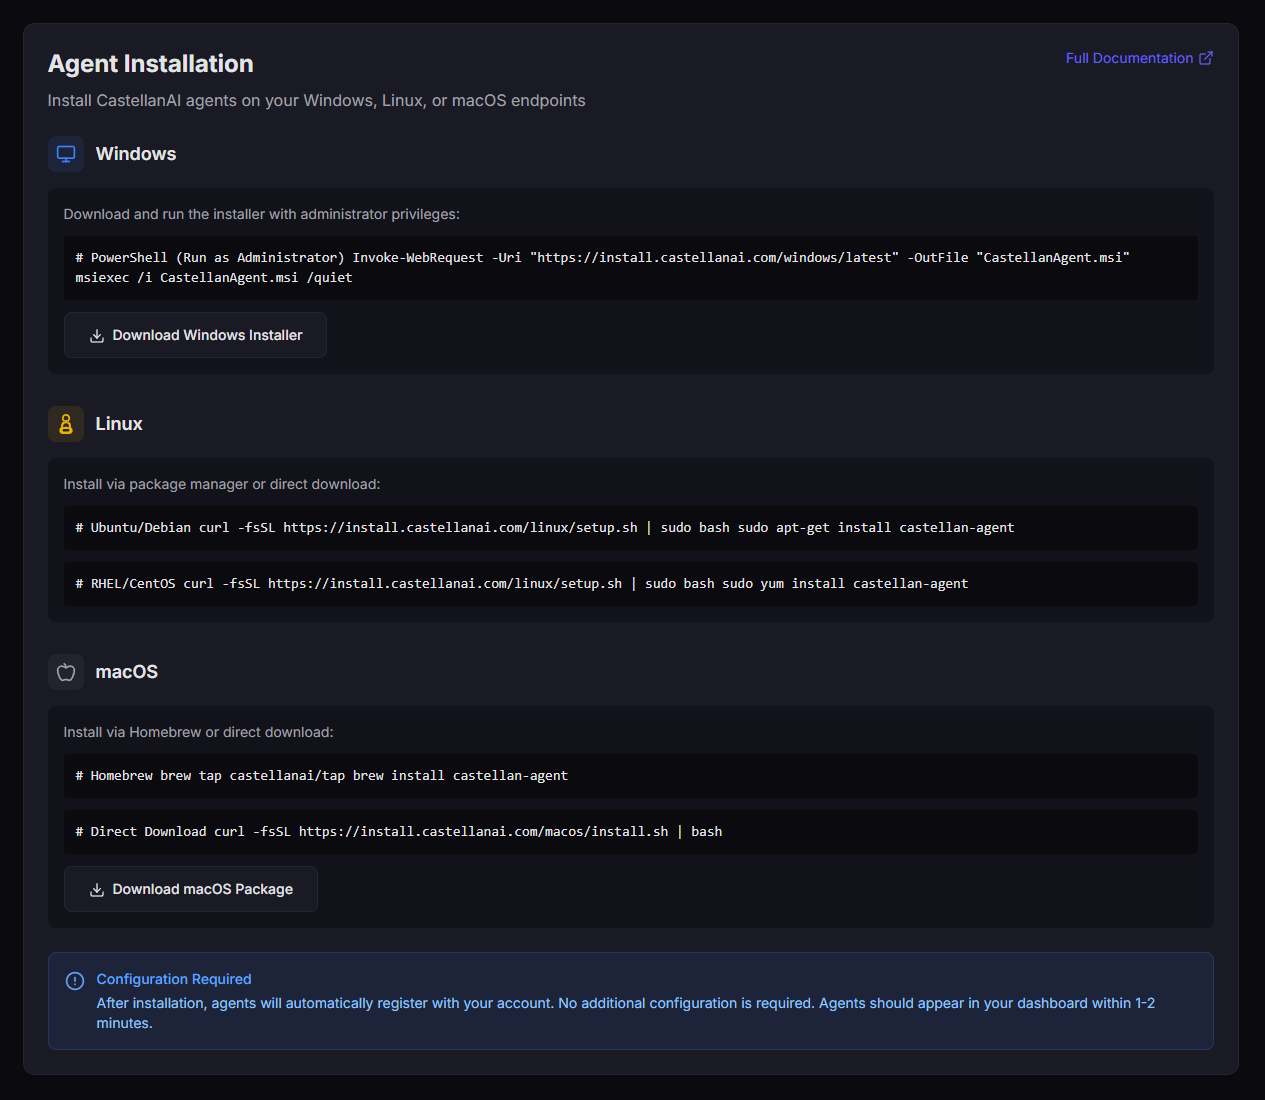Click the Linux section heading text

pyautogui.click(x=119, y=424)
